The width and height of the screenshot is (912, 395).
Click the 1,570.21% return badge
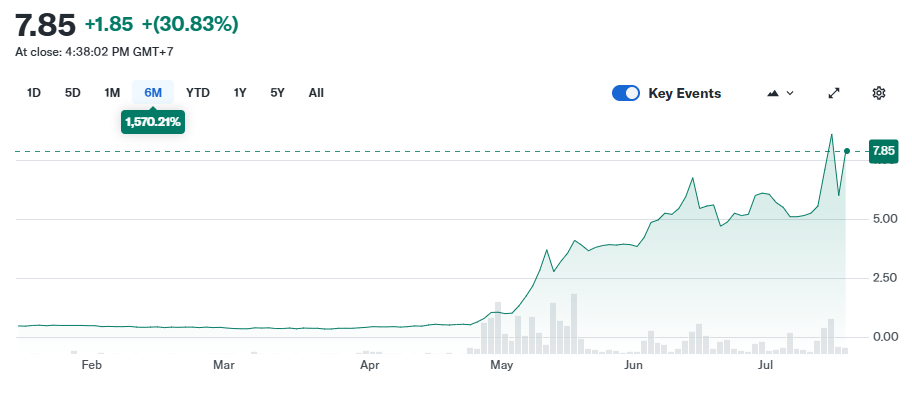click(153, 122)
